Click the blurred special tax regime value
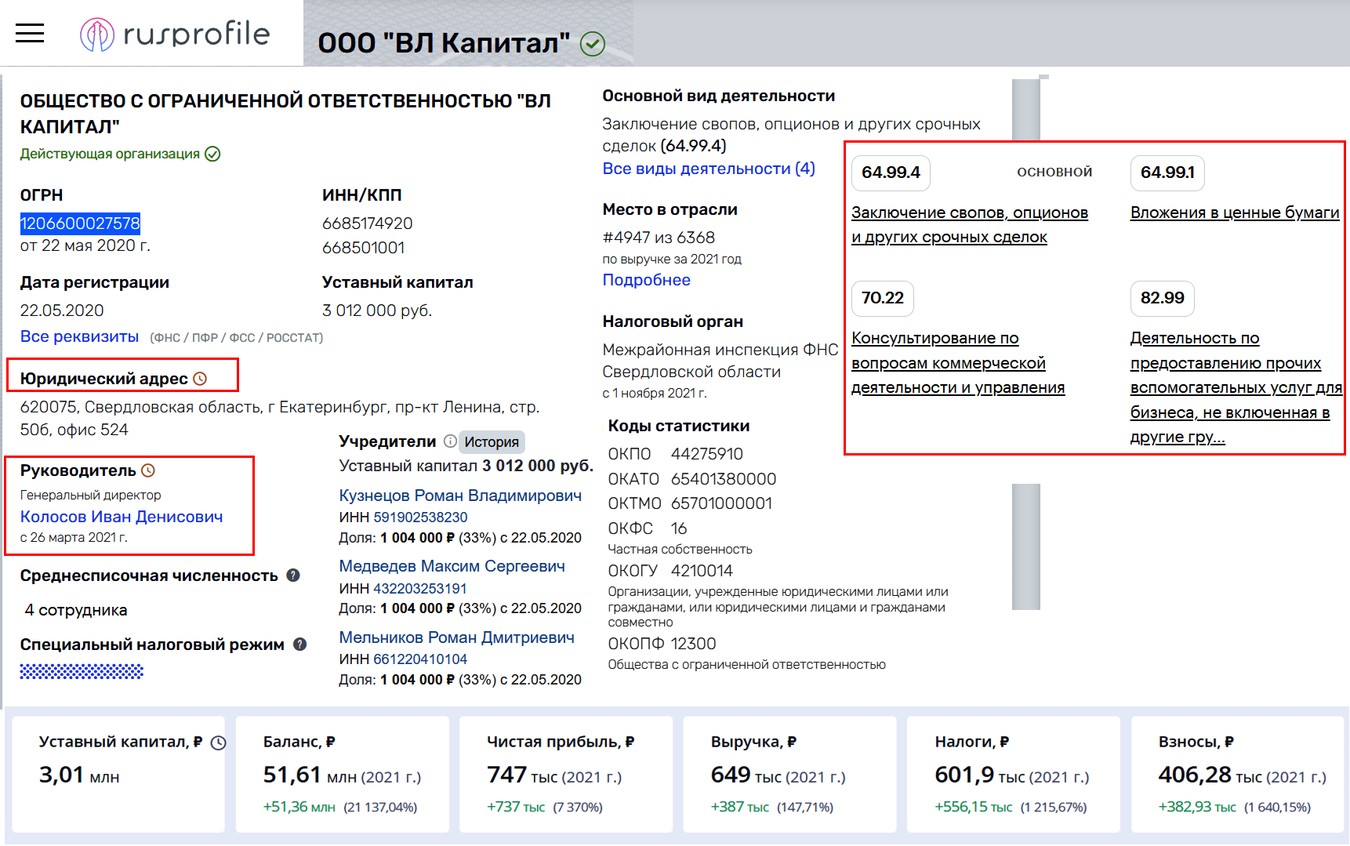Image resolution: width=1350 pixels, height=846 pixels. click(x=81, y=671)
